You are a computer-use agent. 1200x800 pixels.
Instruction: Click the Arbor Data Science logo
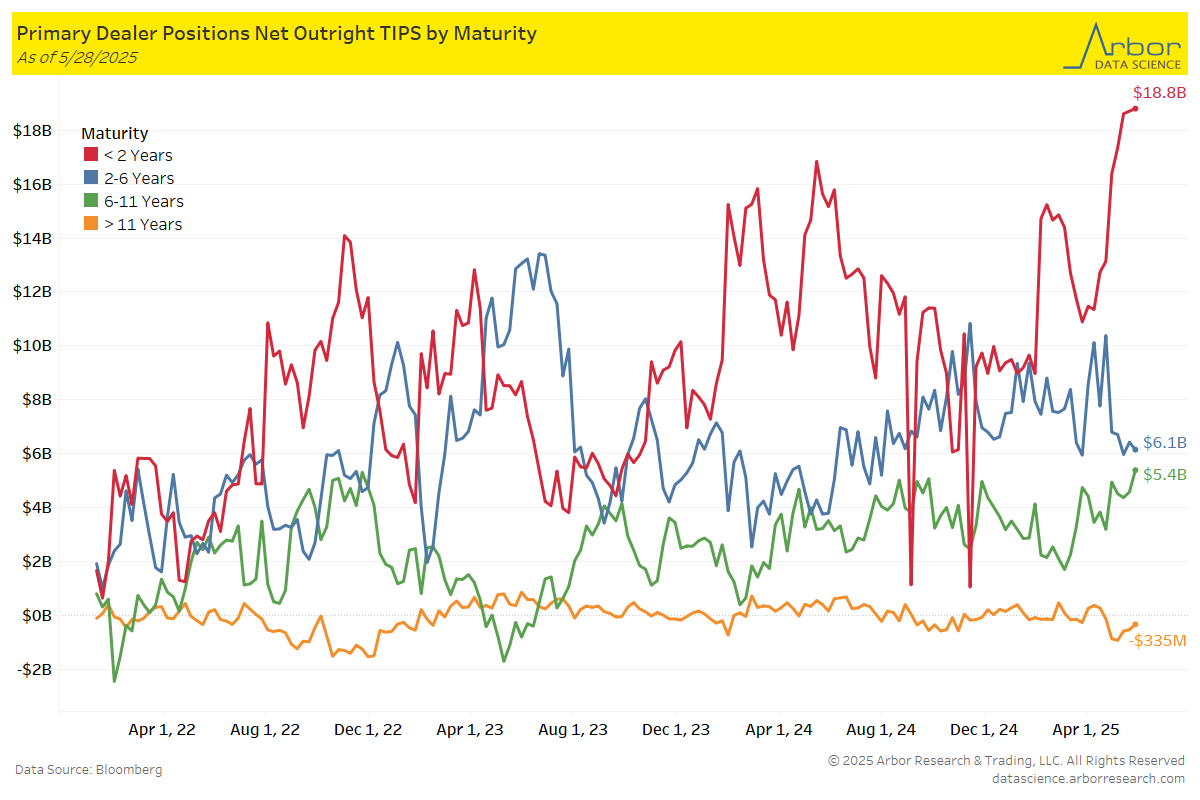click(x=1123, y=45)
